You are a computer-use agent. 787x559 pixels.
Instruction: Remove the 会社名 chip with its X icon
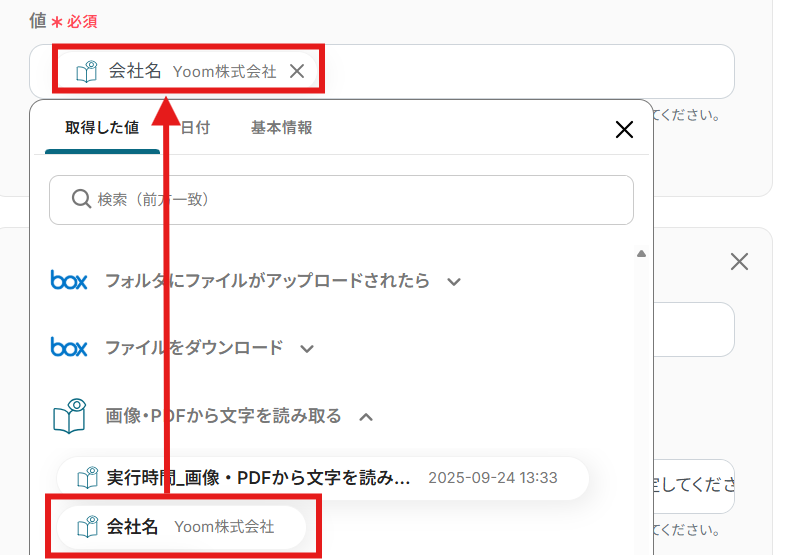point(297,71)
